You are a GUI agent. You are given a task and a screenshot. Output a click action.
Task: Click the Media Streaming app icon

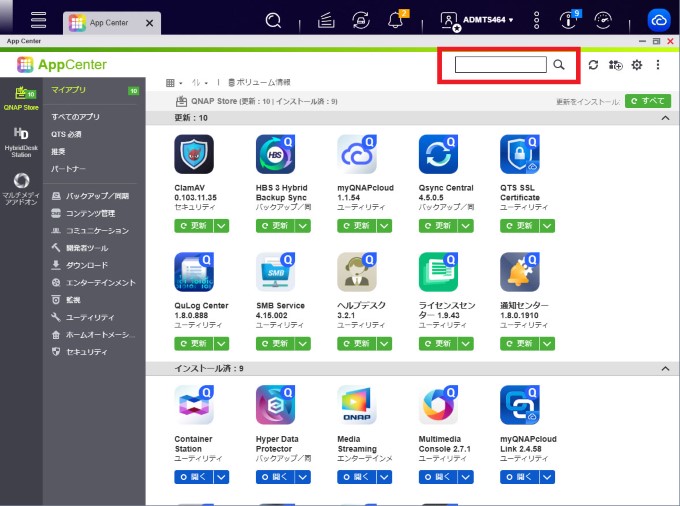pyautogui.click(x=357, y=405)
